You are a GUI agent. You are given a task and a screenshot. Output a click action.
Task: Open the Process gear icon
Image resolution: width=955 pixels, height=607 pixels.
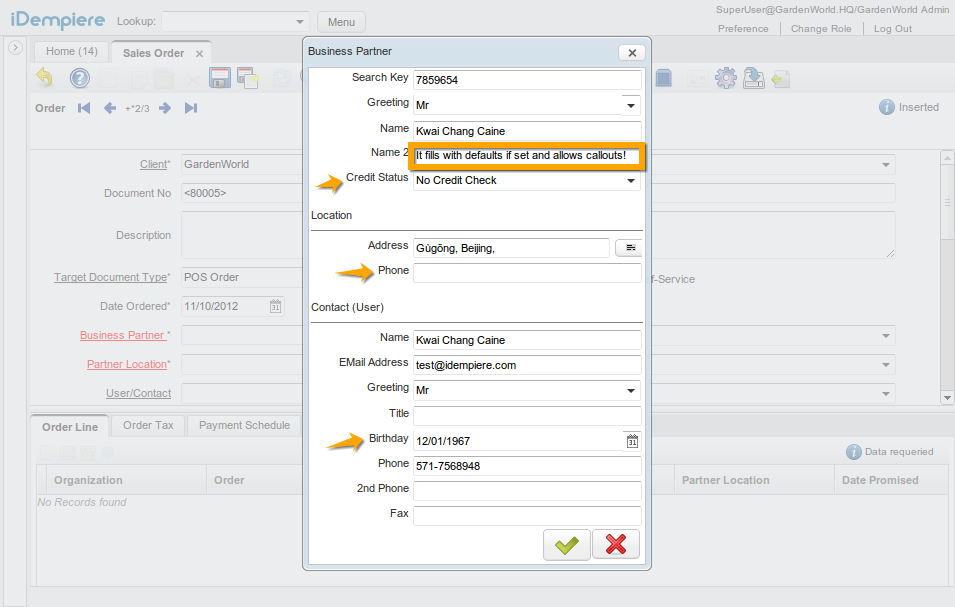point(725,78)
